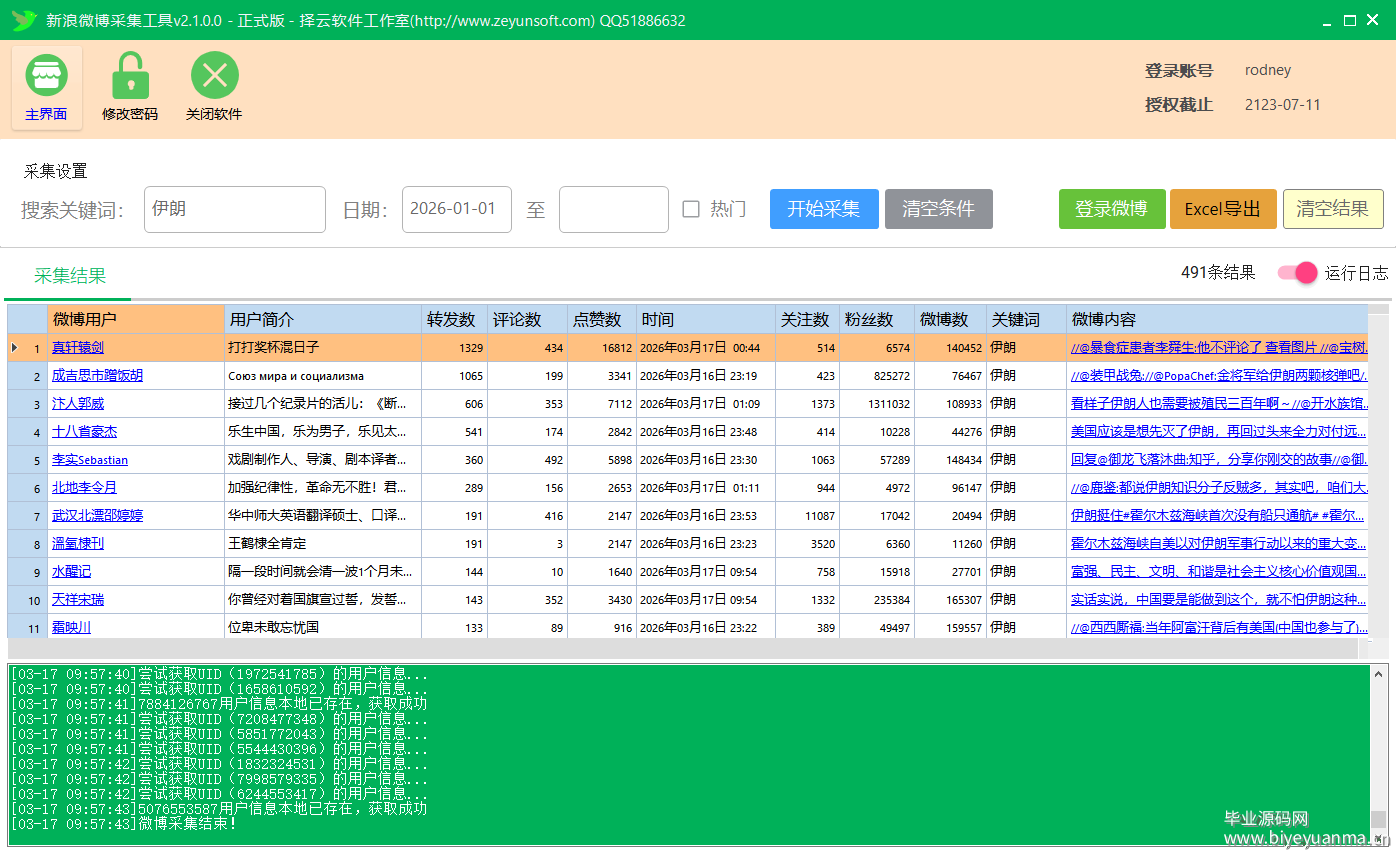Image resolution: width=1396 pixels, height=854 pixels.
Task: Click the green bird app logo
Action: tap(24, 20)
